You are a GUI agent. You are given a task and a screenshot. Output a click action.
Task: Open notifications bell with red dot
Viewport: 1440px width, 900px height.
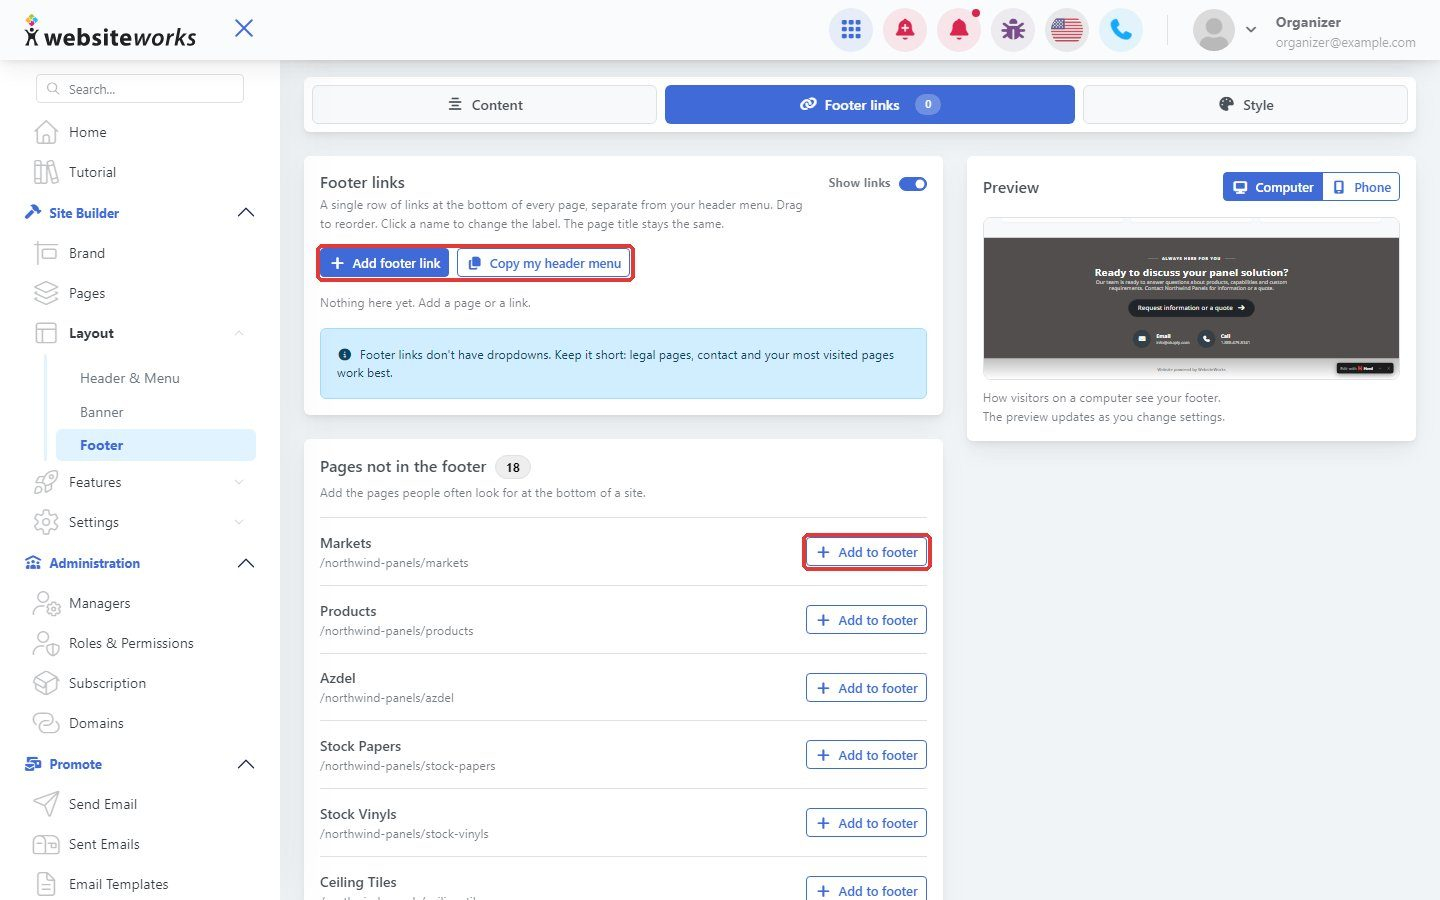pyautogui.click(x=959, y=30)
